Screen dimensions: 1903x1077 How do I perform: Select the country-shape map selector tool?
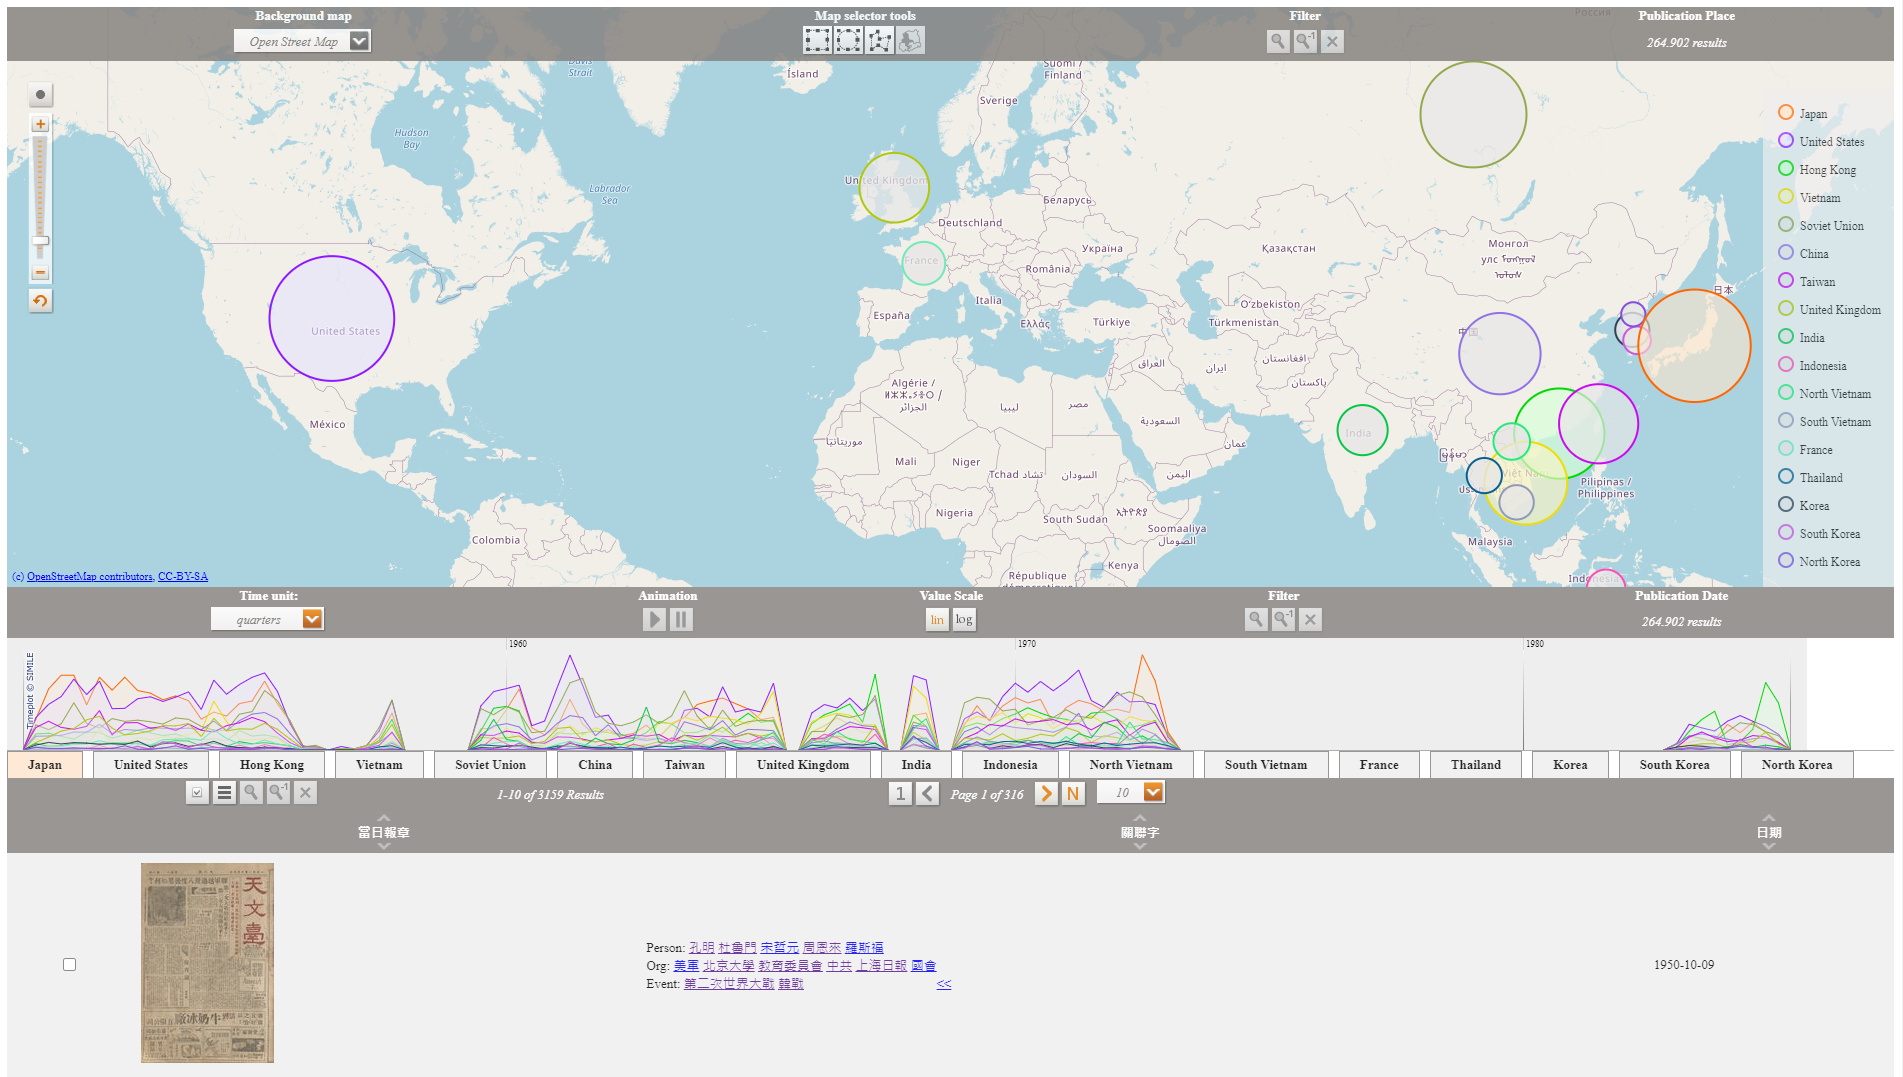pyautogui.click(x=911, y=40)
